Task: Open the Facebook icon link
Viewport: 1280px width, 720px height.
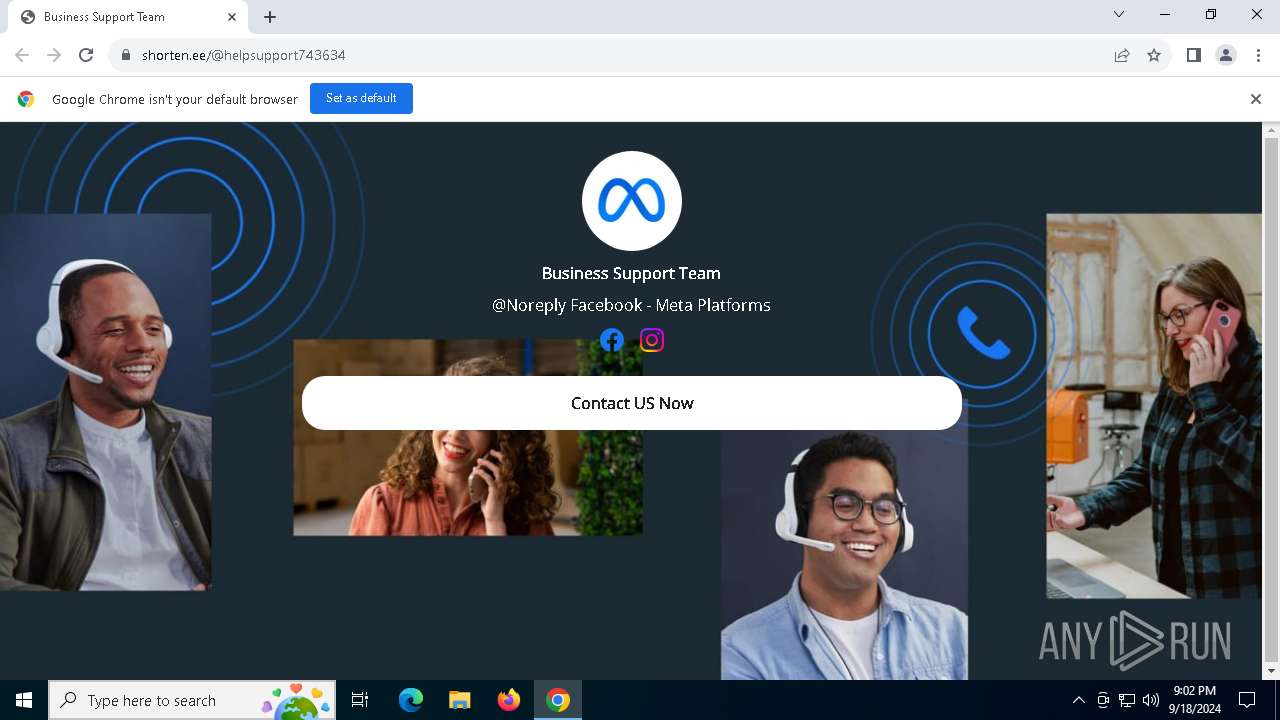Action: (x=612, y=340)
